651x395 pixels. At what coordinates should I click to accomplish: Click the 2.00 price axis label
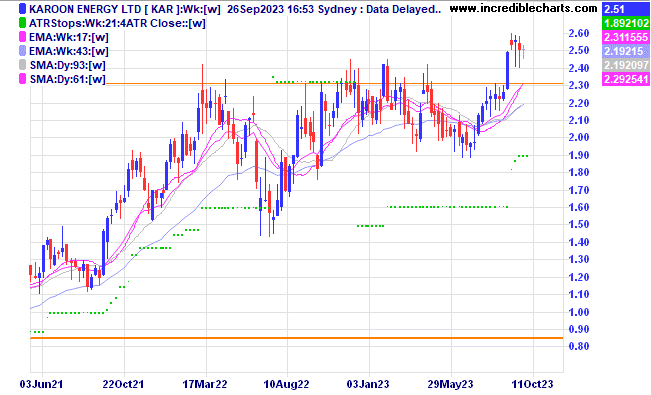579,137
